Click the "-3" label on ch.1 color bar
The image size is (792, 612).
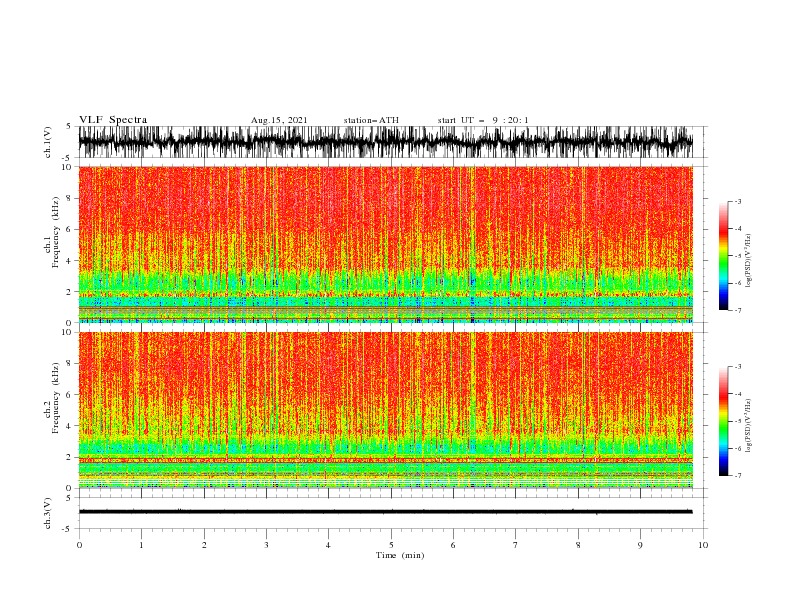point(737,201)
